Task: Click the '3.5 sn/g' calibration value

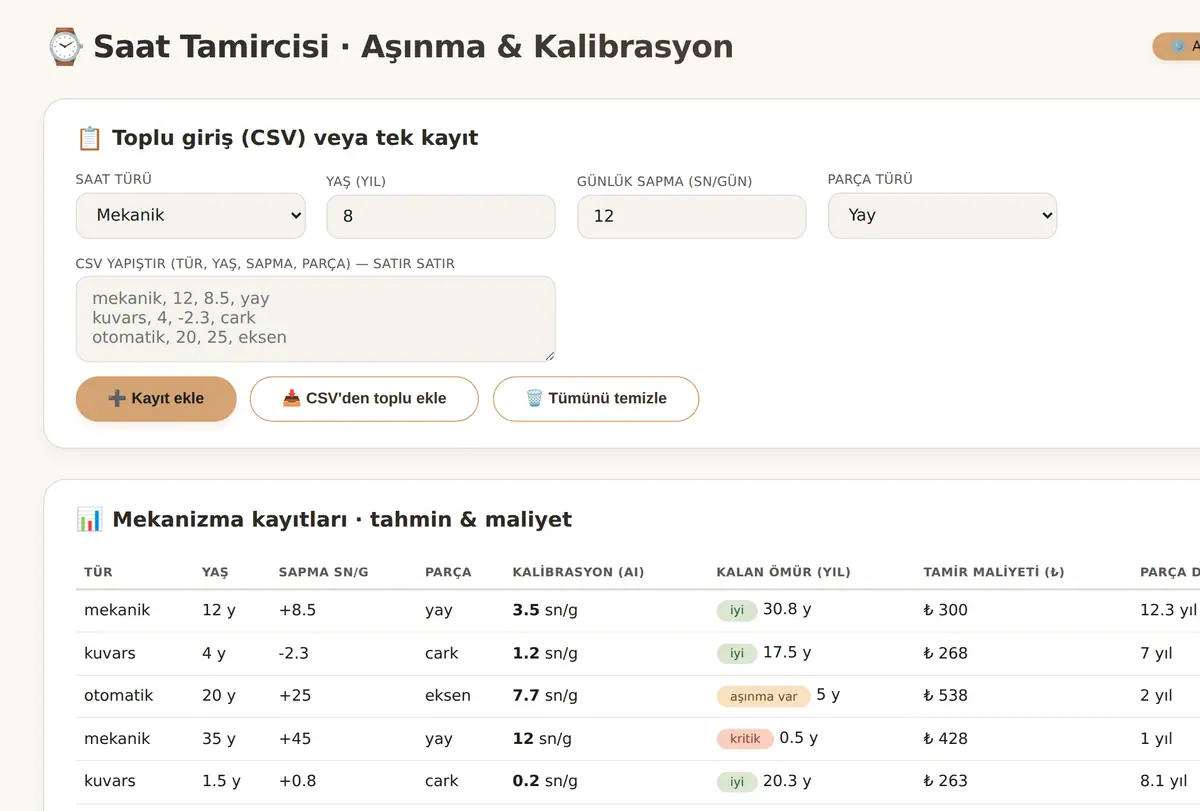Action: [545, 610]
